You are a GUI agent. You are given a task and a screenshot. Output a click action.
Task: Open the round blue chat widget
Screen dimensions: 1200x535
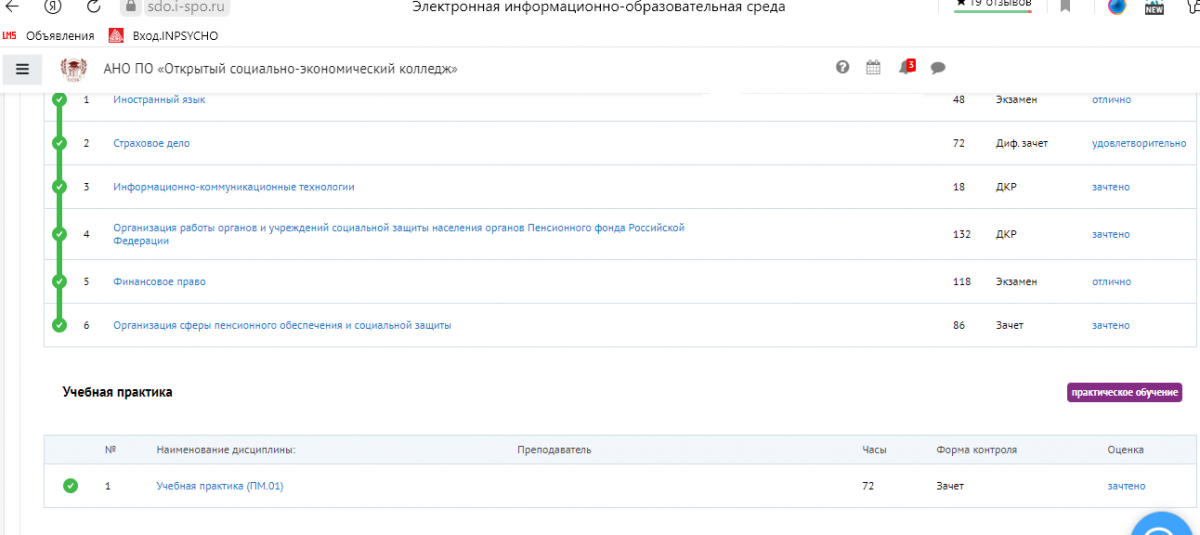point(1165,523)
